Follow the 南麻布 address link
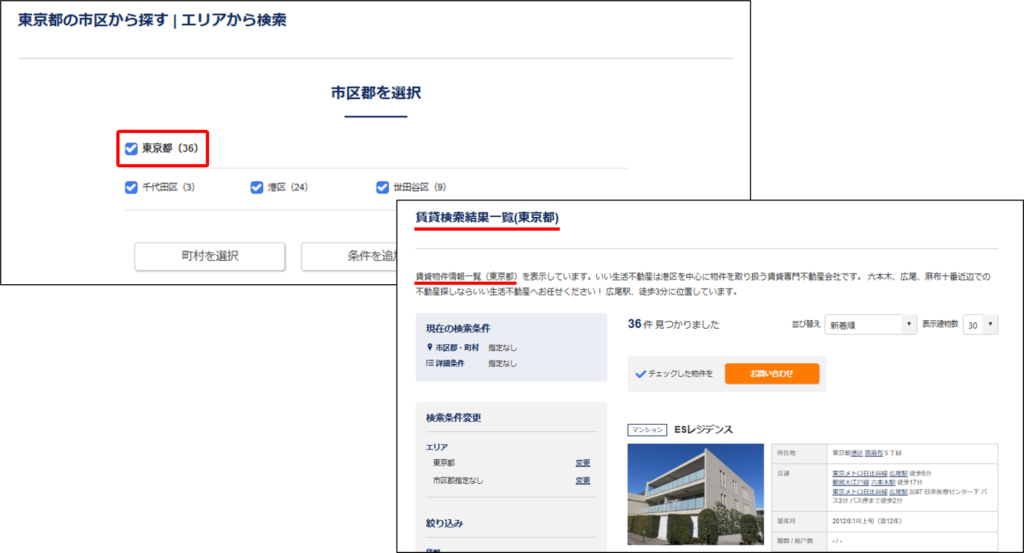This screenshot has width=1024, height=553. 874,453
